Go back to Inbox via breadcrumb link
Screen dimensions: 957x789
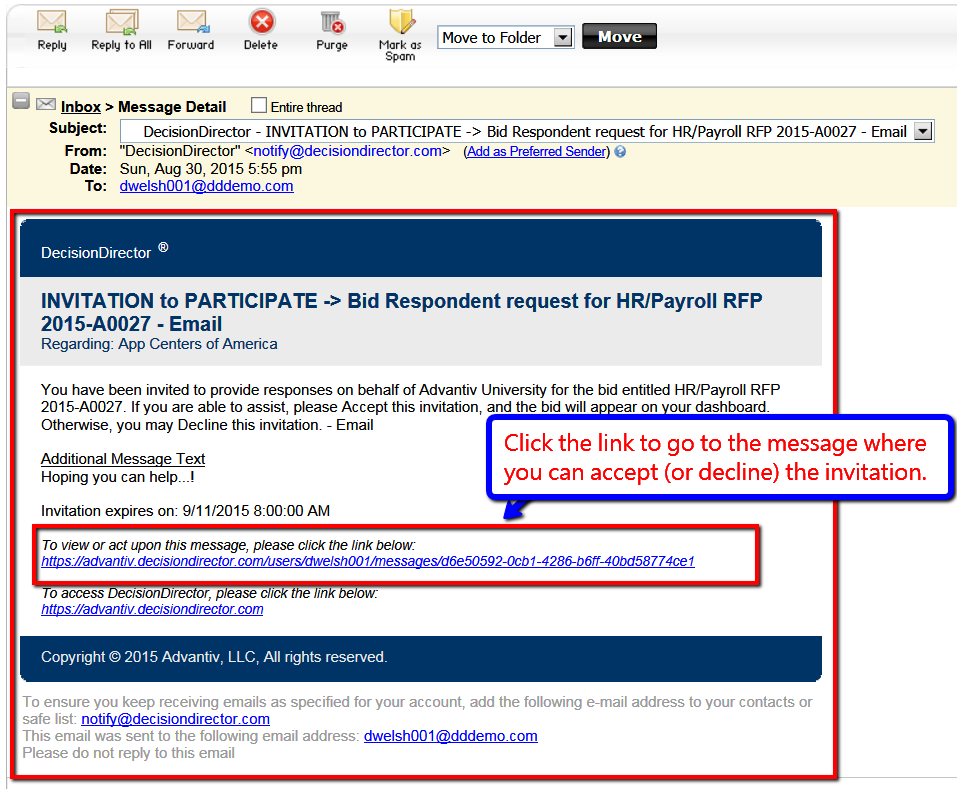pos(81,107)
